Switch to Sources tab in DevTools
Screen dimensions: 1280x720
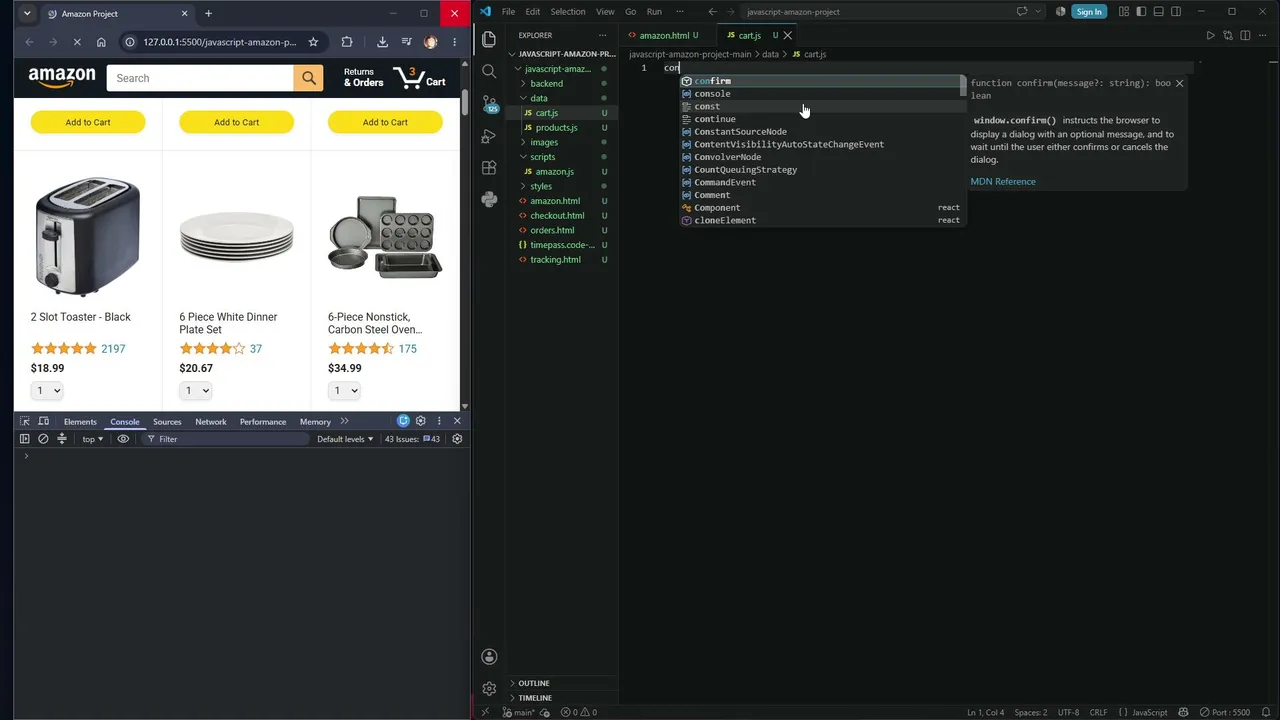click(167, 422)
